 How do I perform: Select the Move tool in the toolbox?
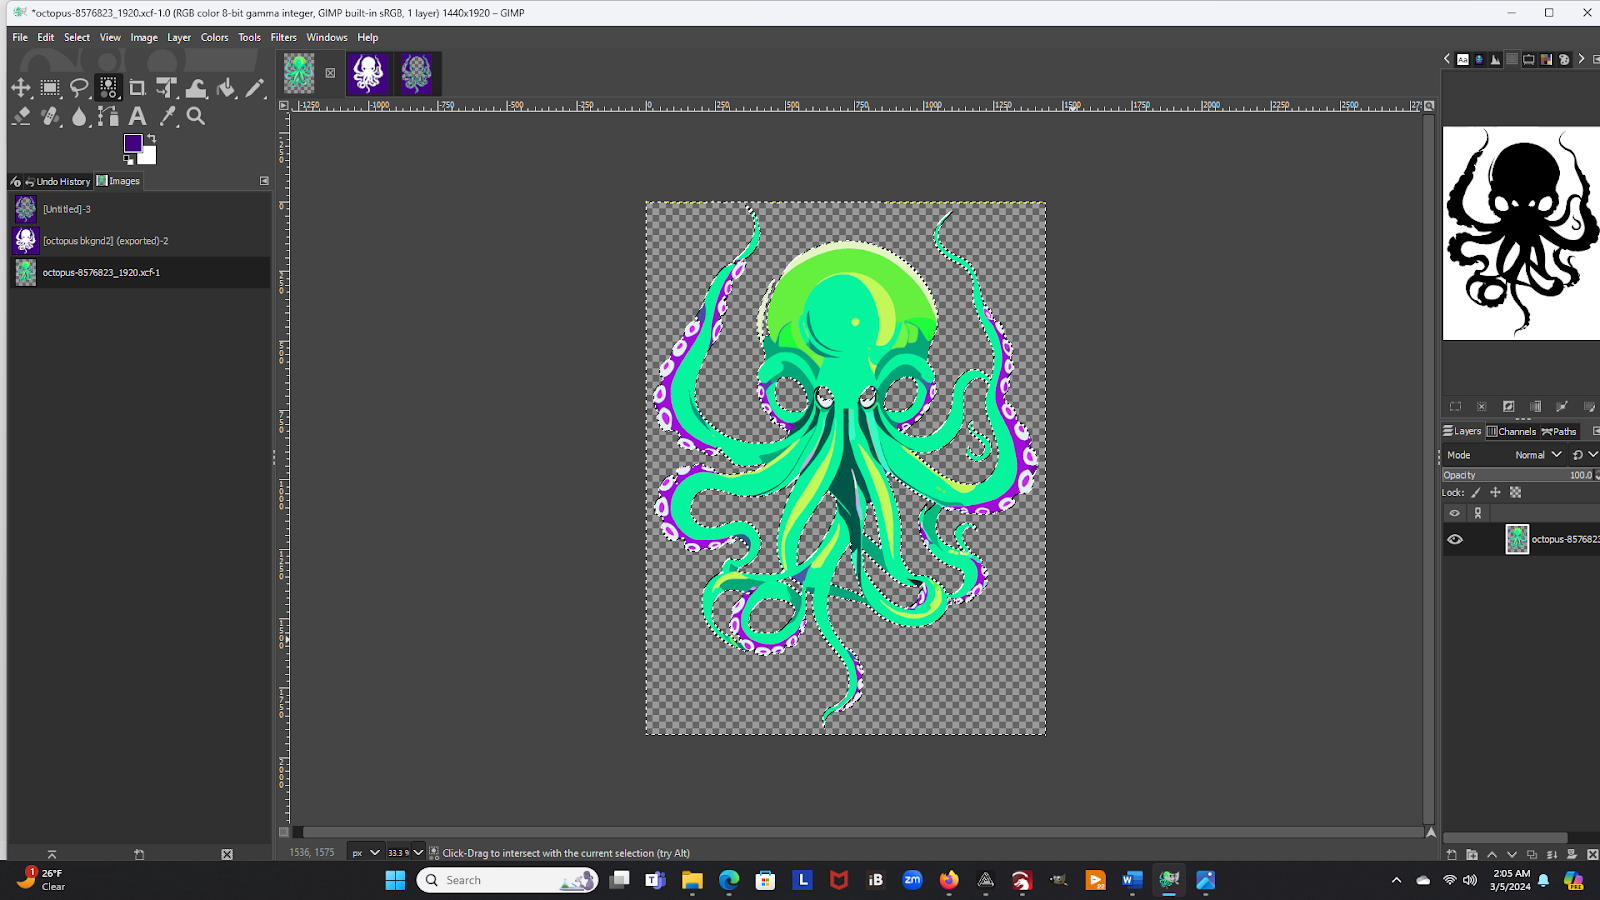coord(21,88)
